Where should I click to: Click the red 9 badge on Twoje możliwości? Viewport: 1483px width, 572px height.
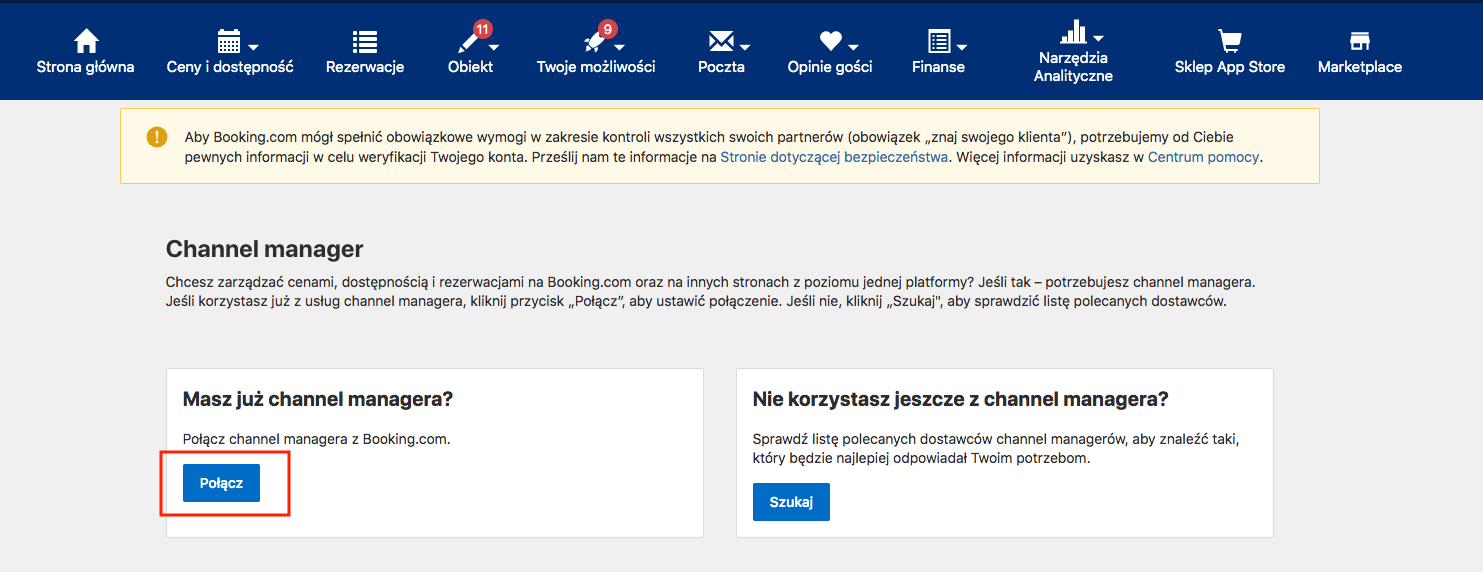pos(606,29)
